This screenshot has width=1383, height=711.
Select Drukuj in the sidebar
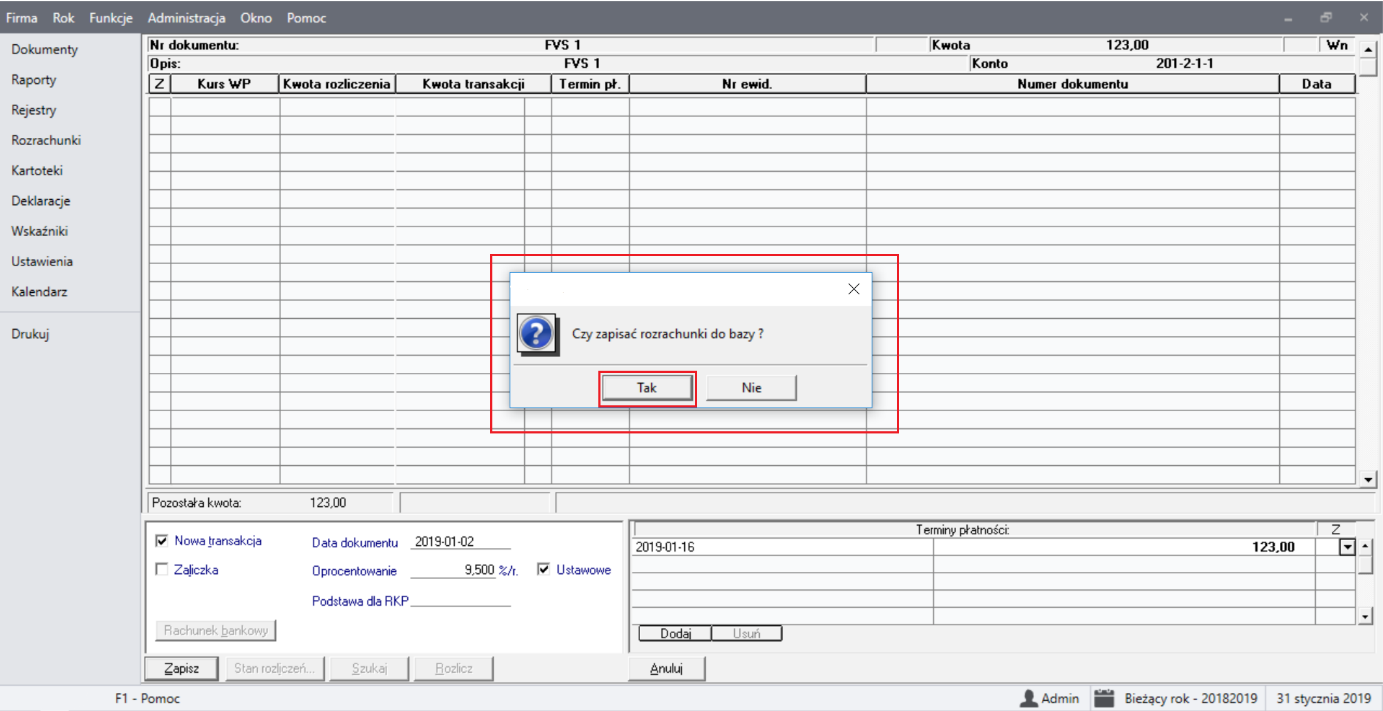30,335
